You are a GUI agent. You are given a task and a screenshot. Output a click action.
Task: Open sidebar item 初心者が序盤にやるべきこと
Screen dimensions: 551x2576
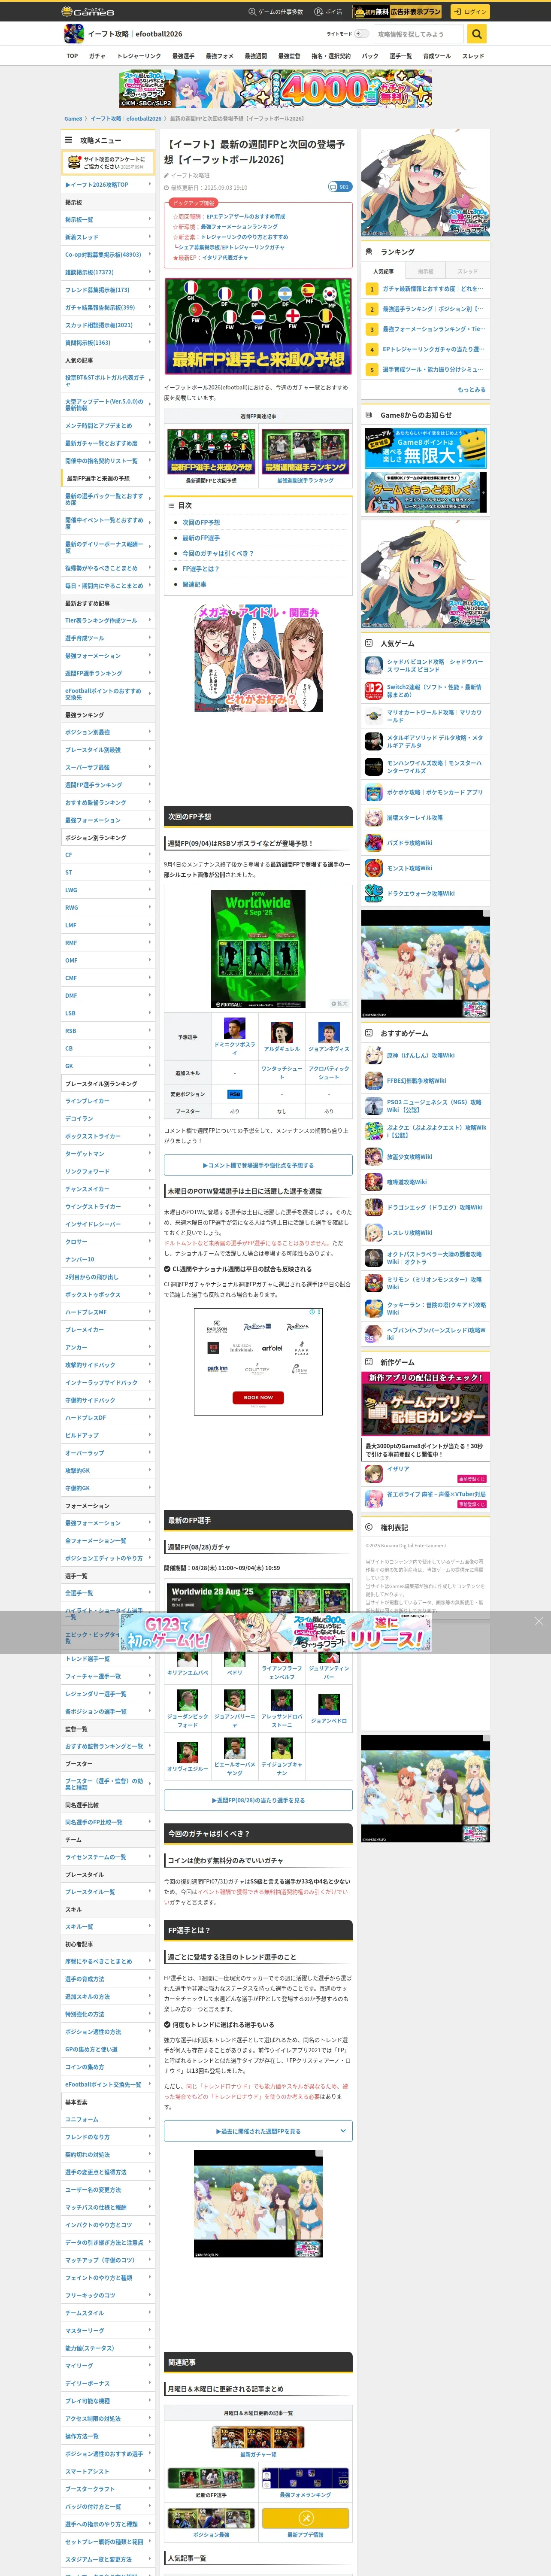click(x=108, y=1962)
